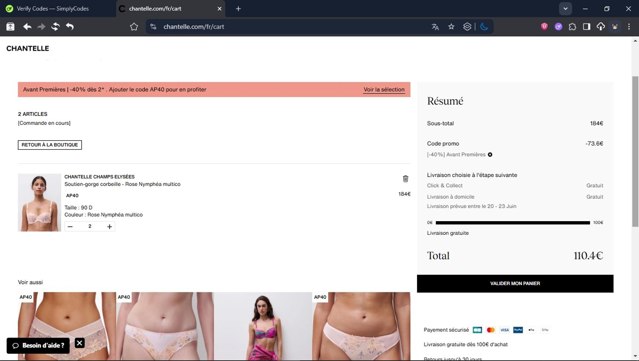Open the layered extension icon in address bar
This screenshot has height=361, width=639.
pyautogui.click(x=467, y=26)
